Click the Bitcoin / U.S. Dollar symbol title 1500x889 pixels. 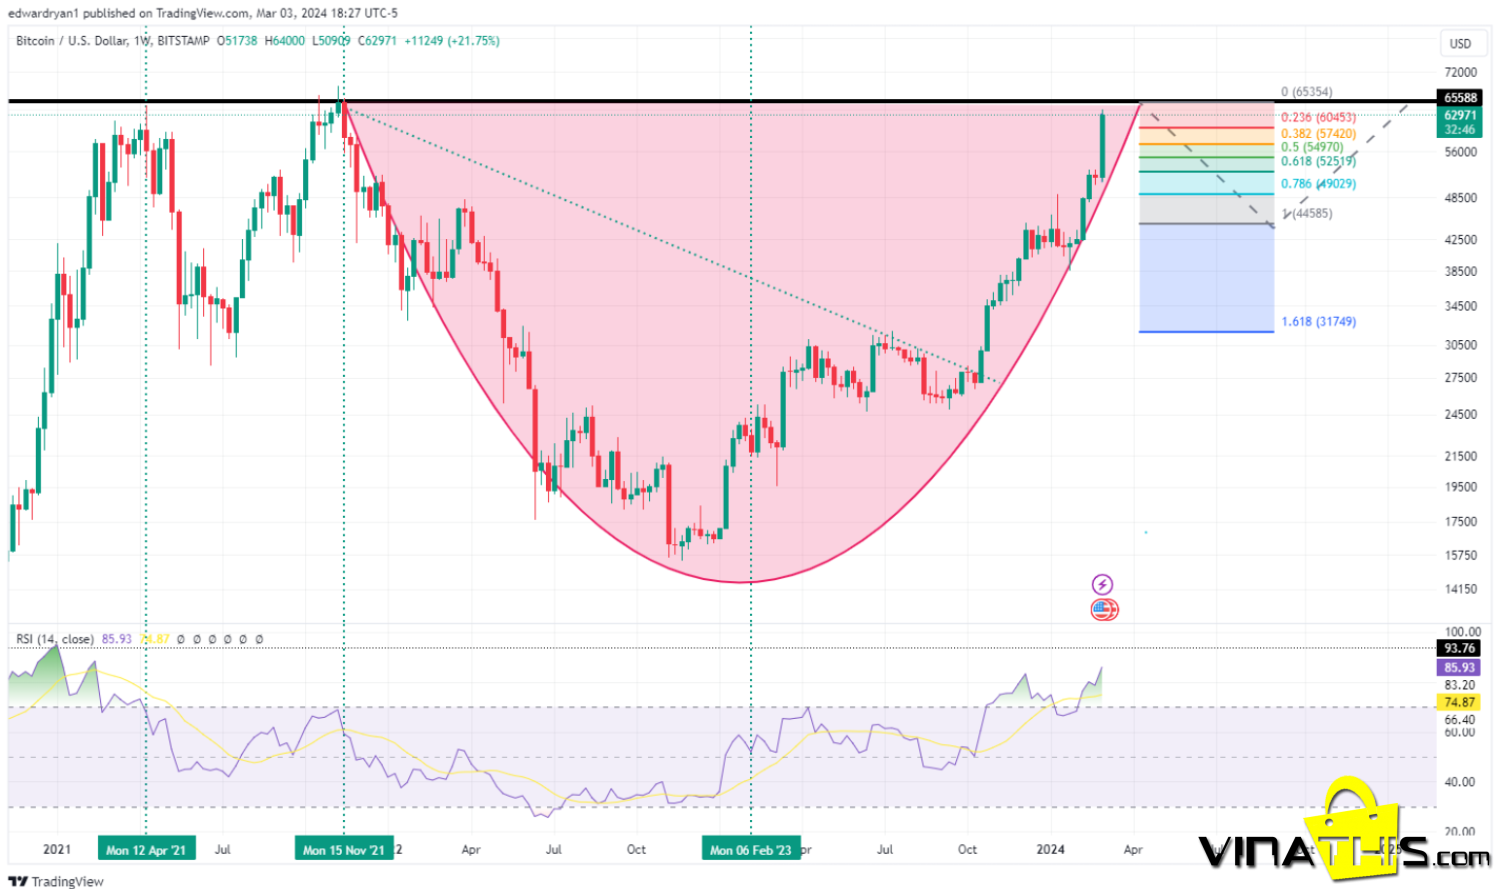click(72, 41)
